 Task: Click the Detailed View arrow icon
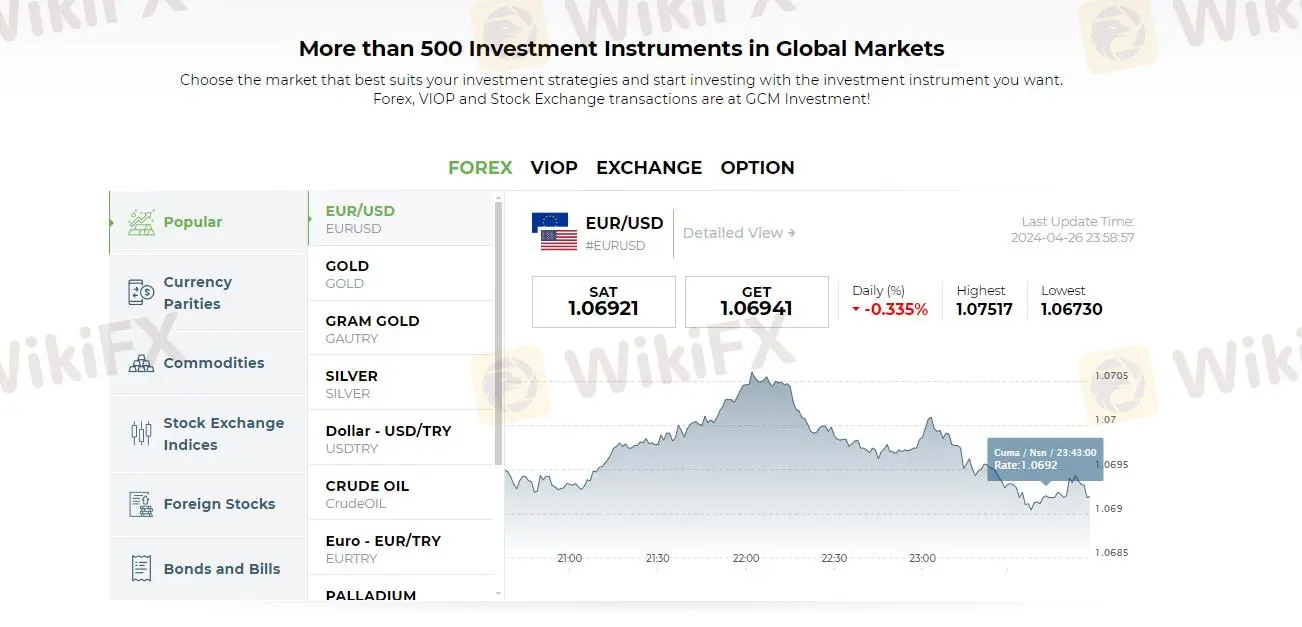[792, 233]
